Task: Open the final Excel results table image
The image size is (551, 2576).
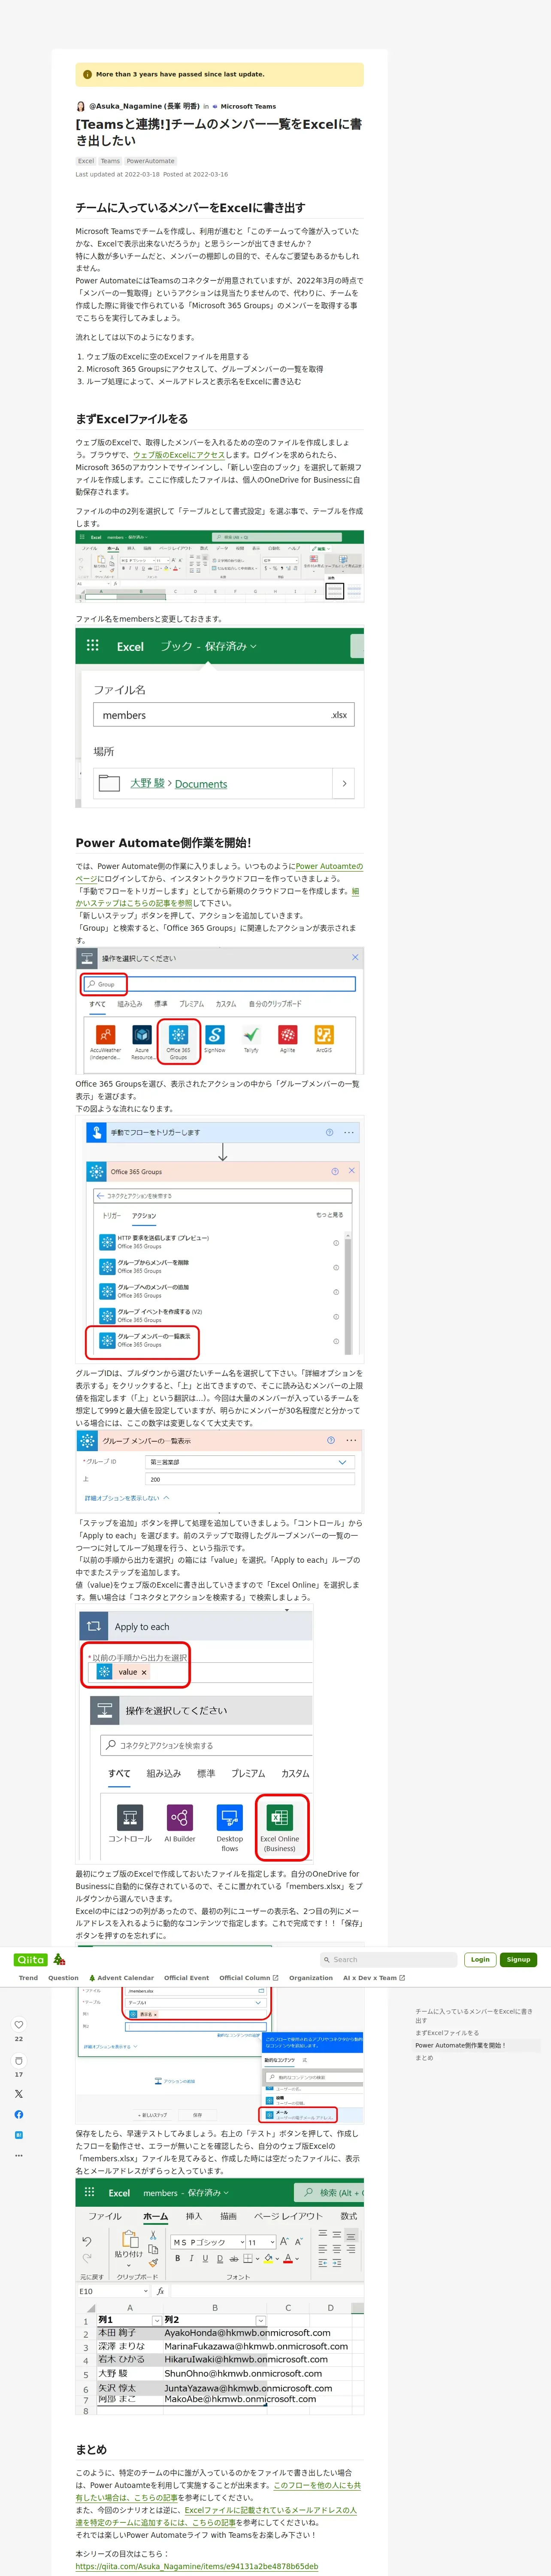Action: pos(220,2296)
